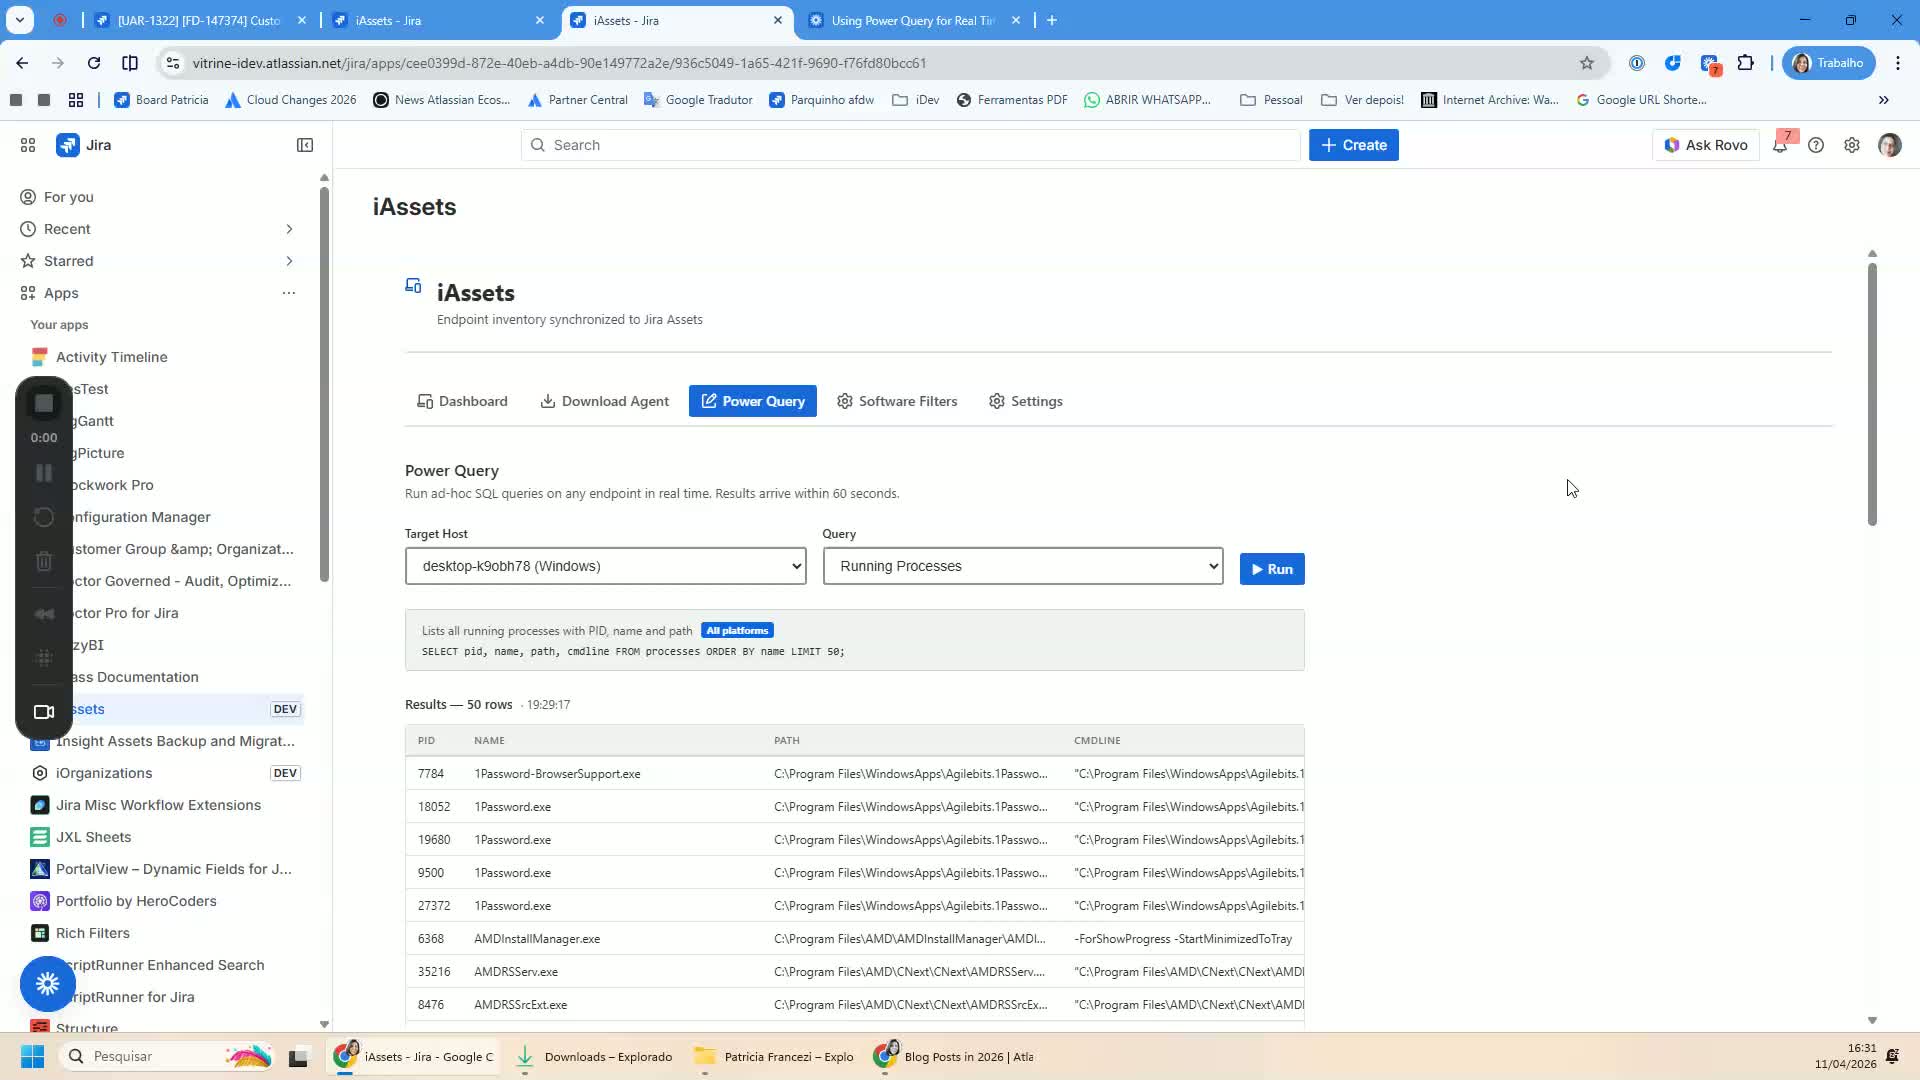Open Rich Filters app
Screen dimensions: 1920x1080
(x=92, y=933)
